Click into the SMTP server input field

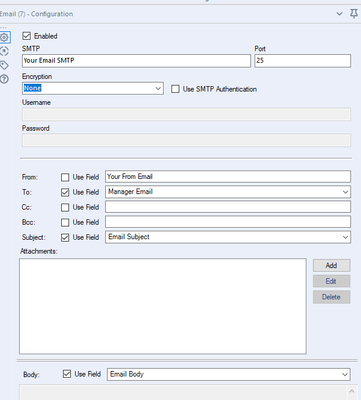pyautogui.click(x=136, y=61)
